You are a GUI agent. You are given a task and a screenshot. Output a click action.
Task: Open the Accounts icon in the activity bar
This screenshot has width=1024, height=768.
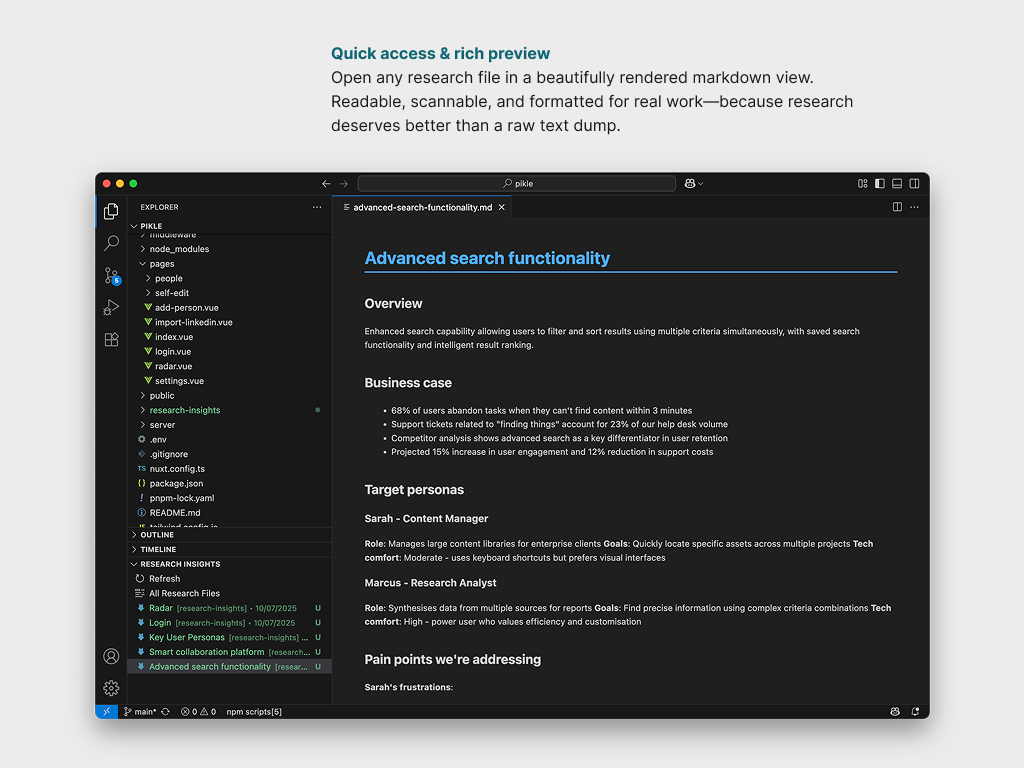[x=111, y=656]
